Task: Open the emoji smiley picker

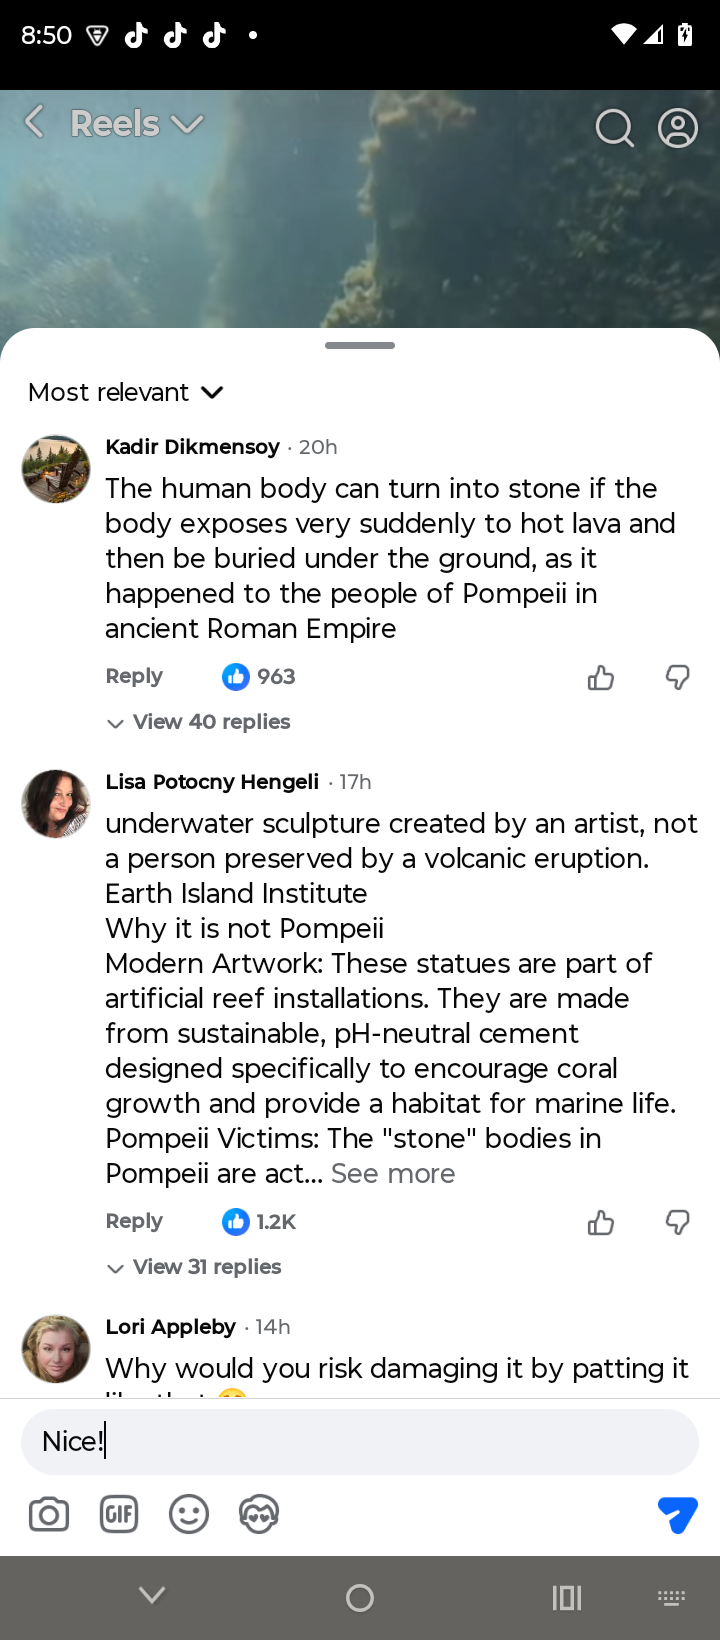Action: click(189, 1514)
